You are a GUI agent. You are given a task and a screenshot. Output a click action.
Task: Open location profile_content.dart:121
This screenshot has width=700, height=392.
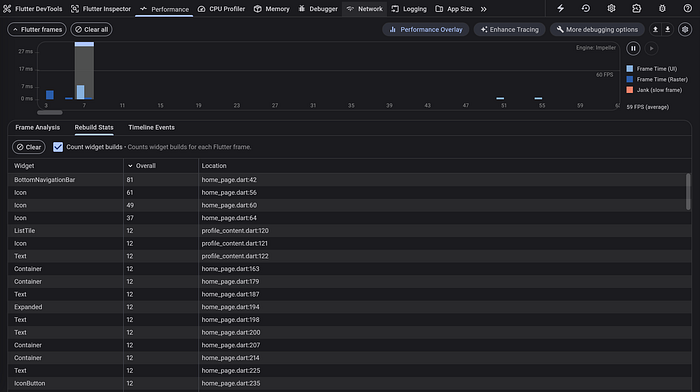click(234, 243)
